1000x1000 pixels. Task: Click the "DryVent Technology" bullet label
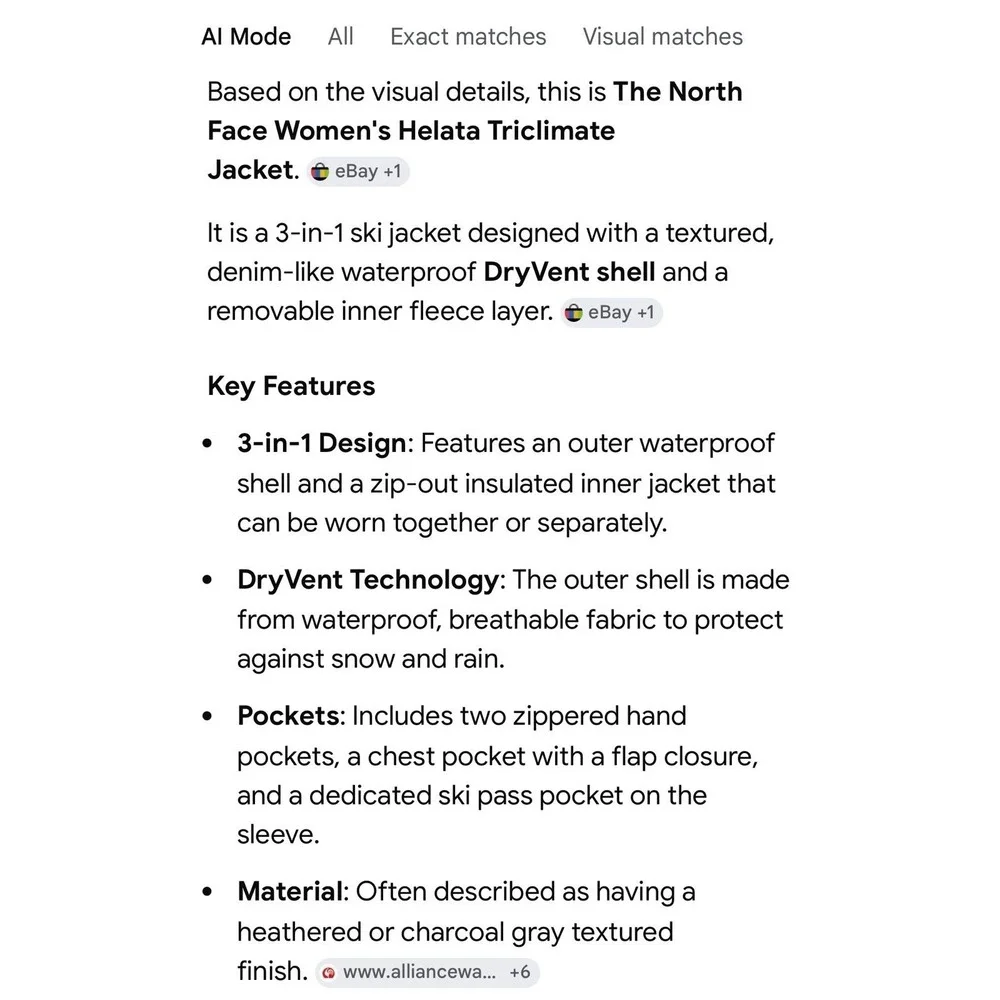coord(366,580)
